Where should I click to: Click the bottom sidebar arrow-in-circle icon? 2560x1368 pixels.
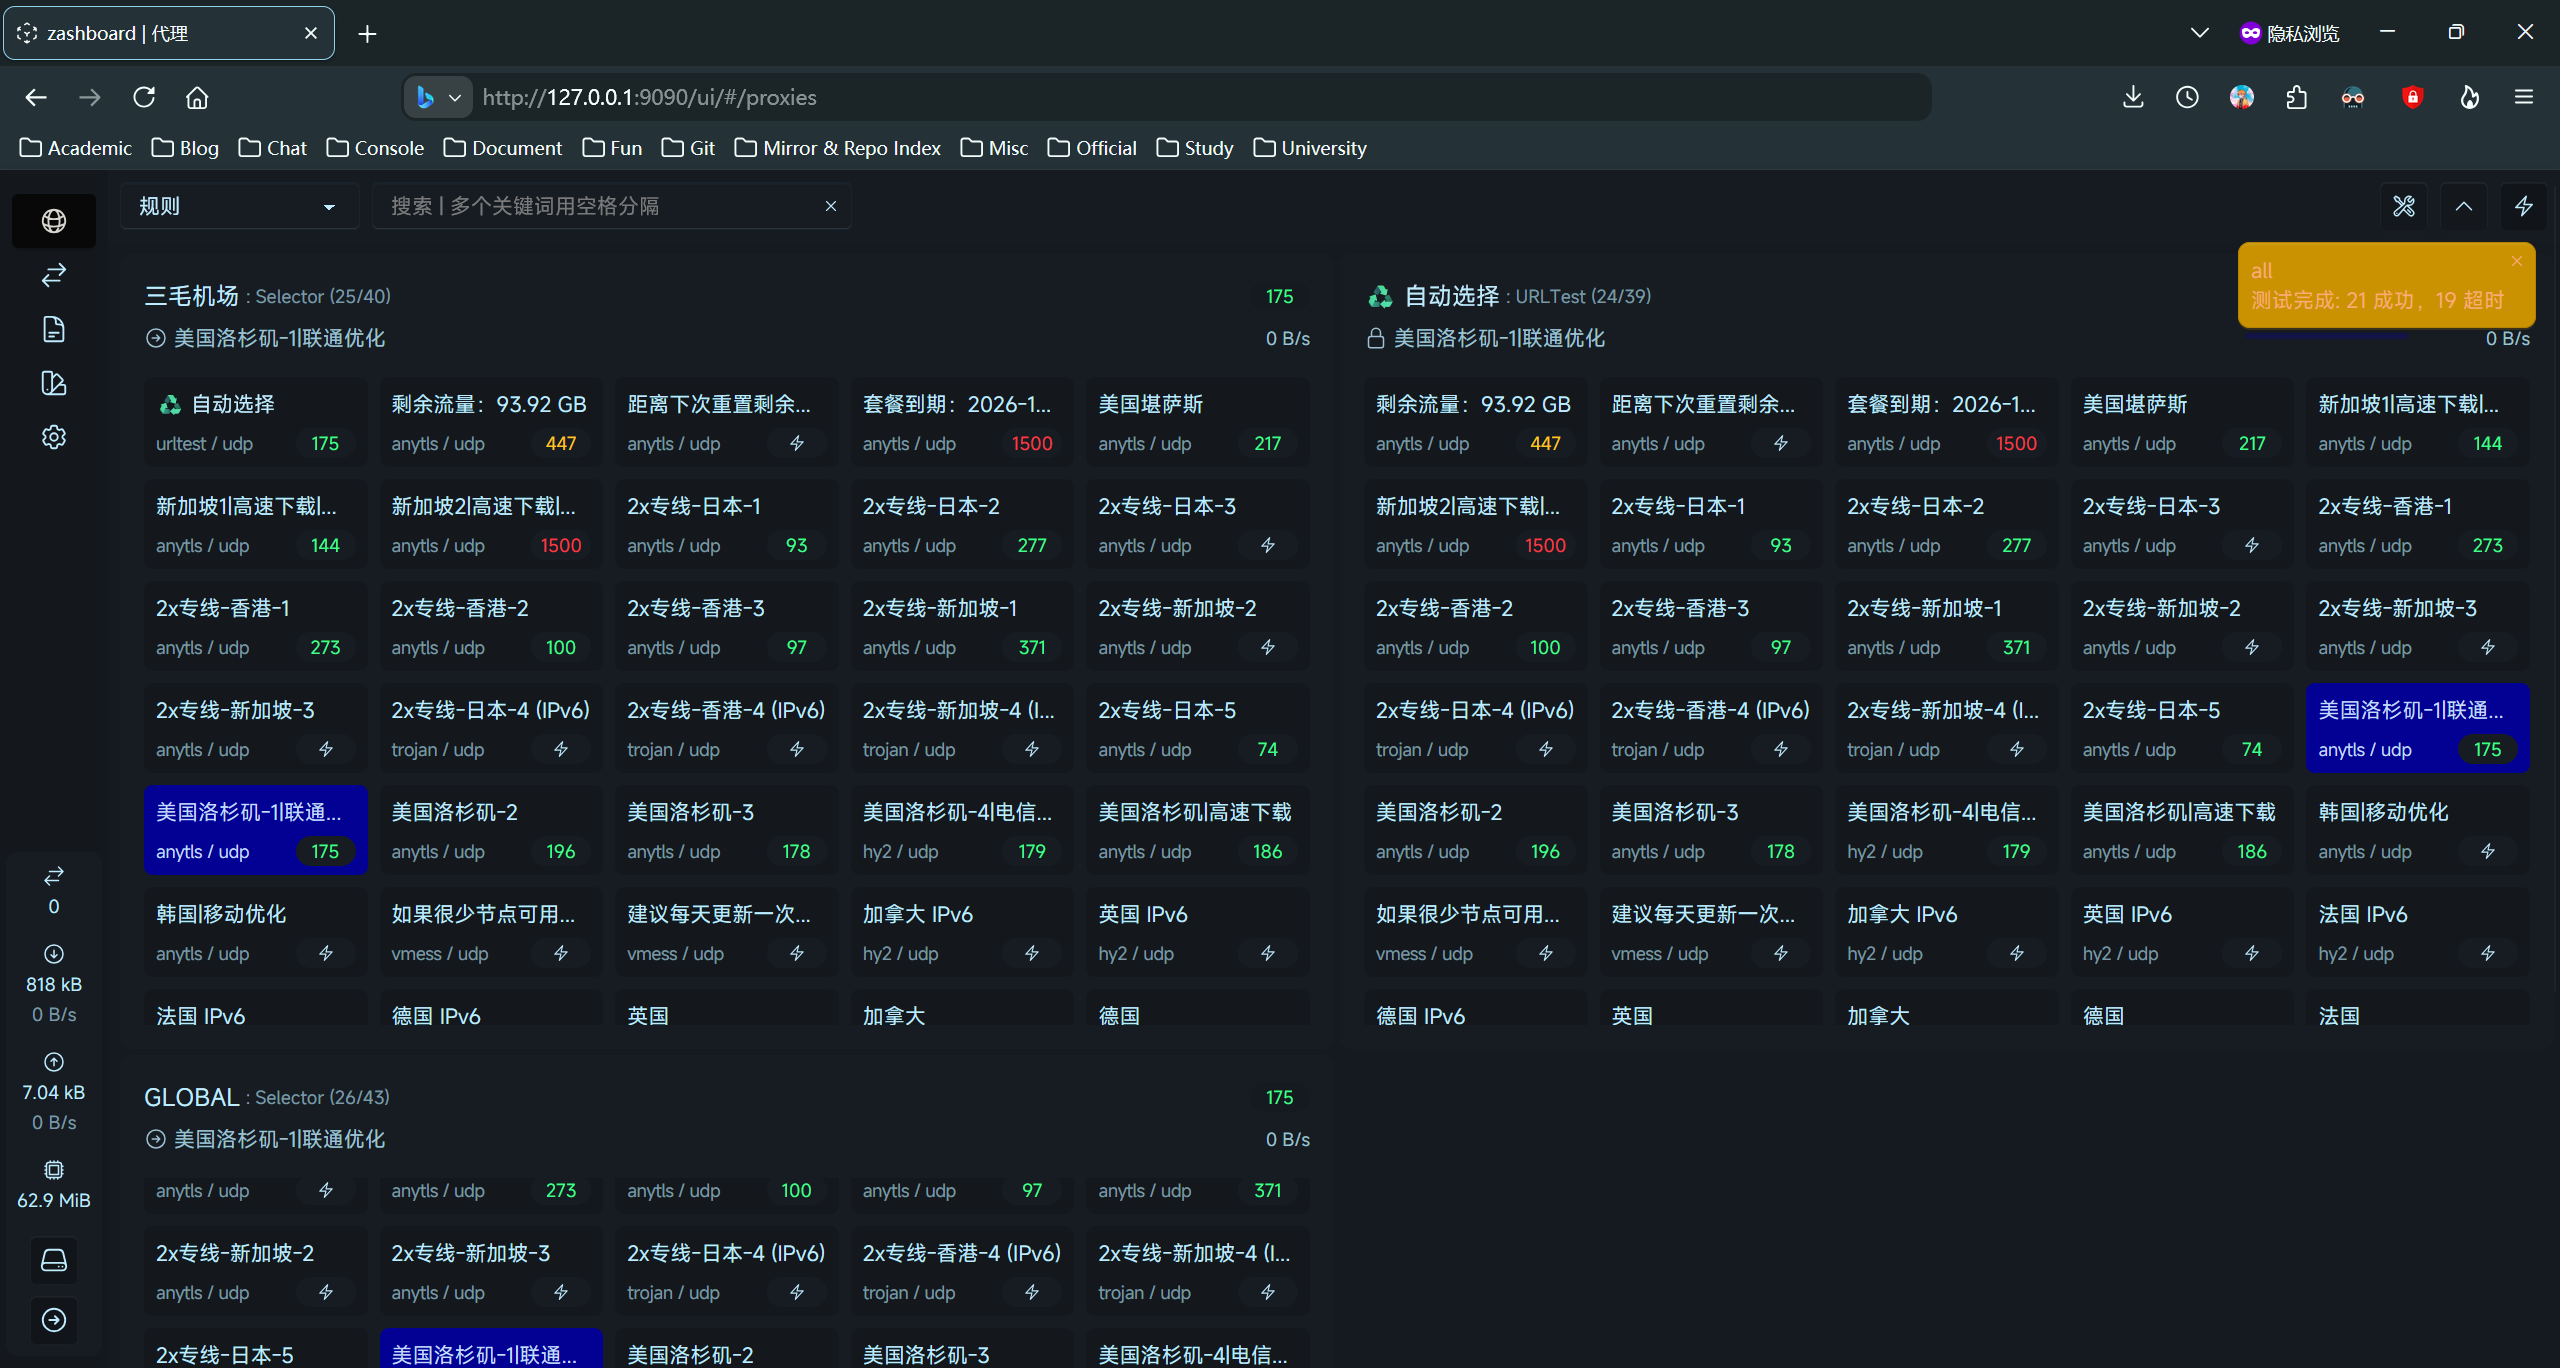coord(54,1320)
